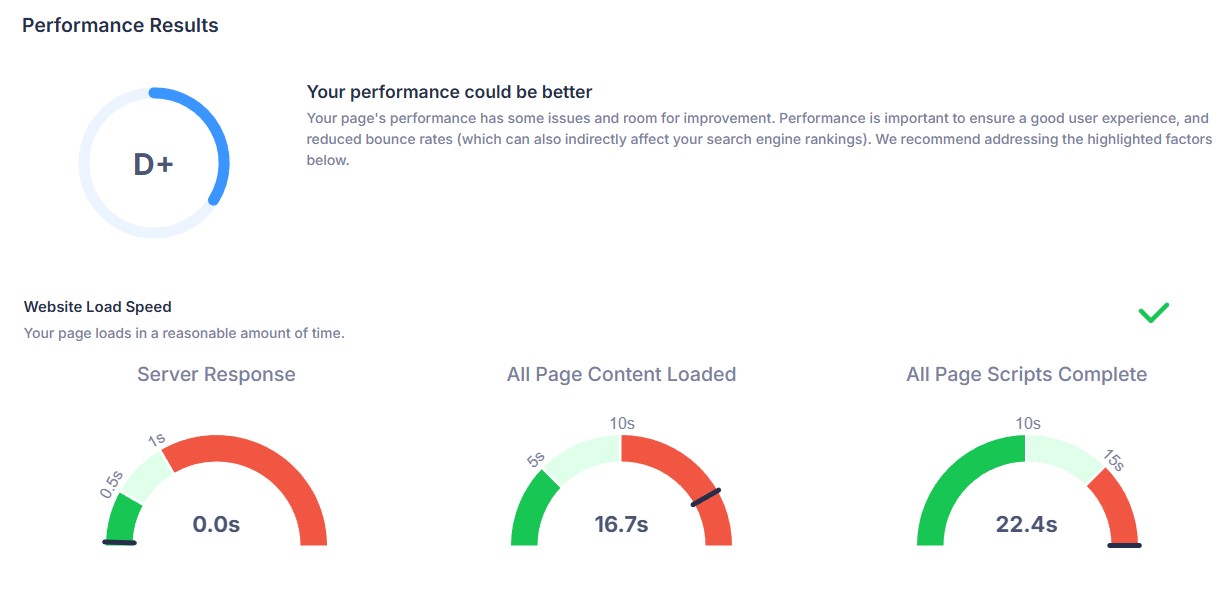Click the All Page Content Loaded title
The height and width of the screenshot is (597, 1230).
[x=621, y=375]
